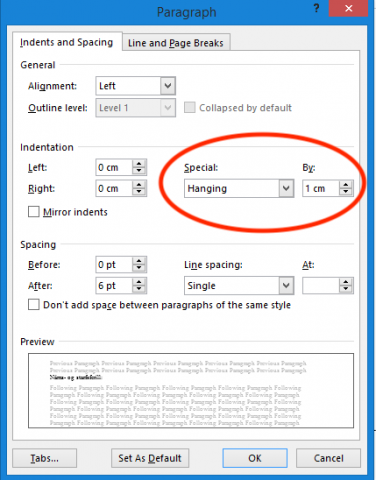
Task: Click the By value field
Action: (x=321, y=188)
